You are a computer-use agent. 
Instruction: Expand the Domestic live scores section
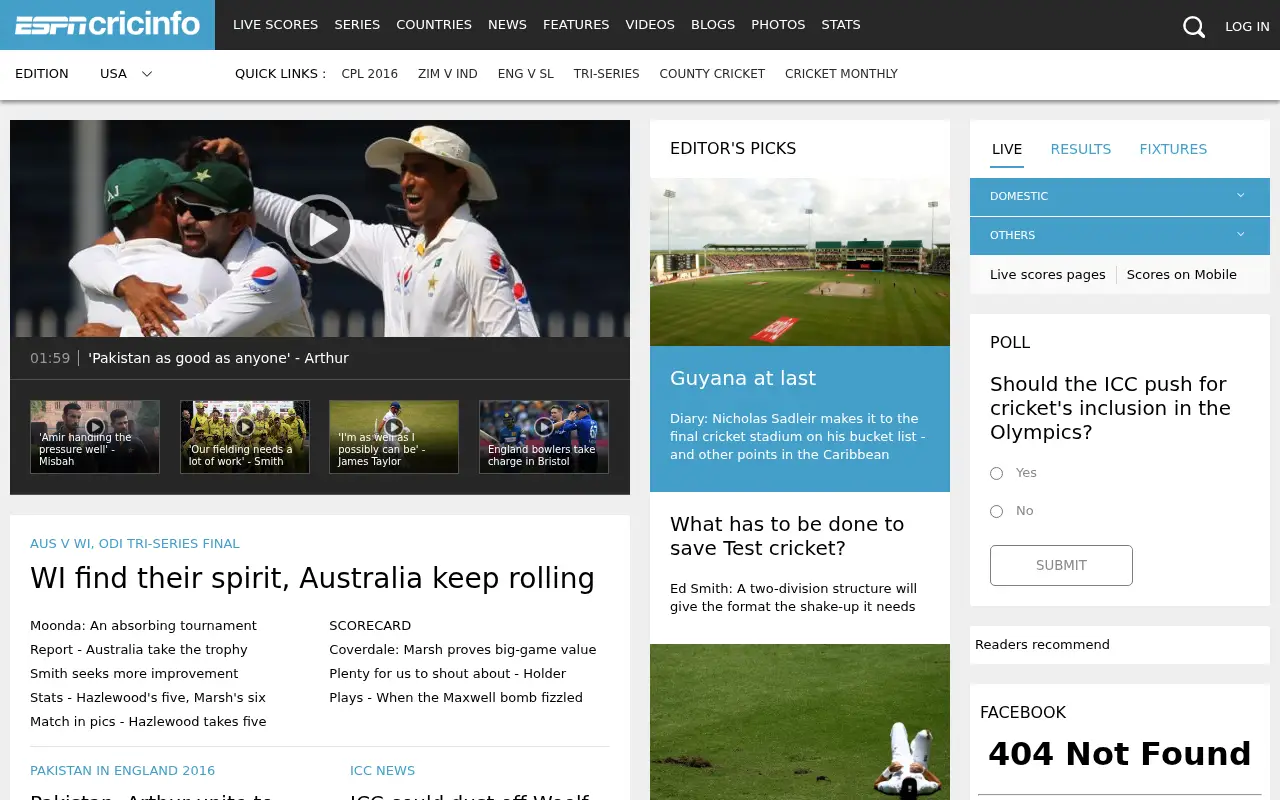[1120, 197]
